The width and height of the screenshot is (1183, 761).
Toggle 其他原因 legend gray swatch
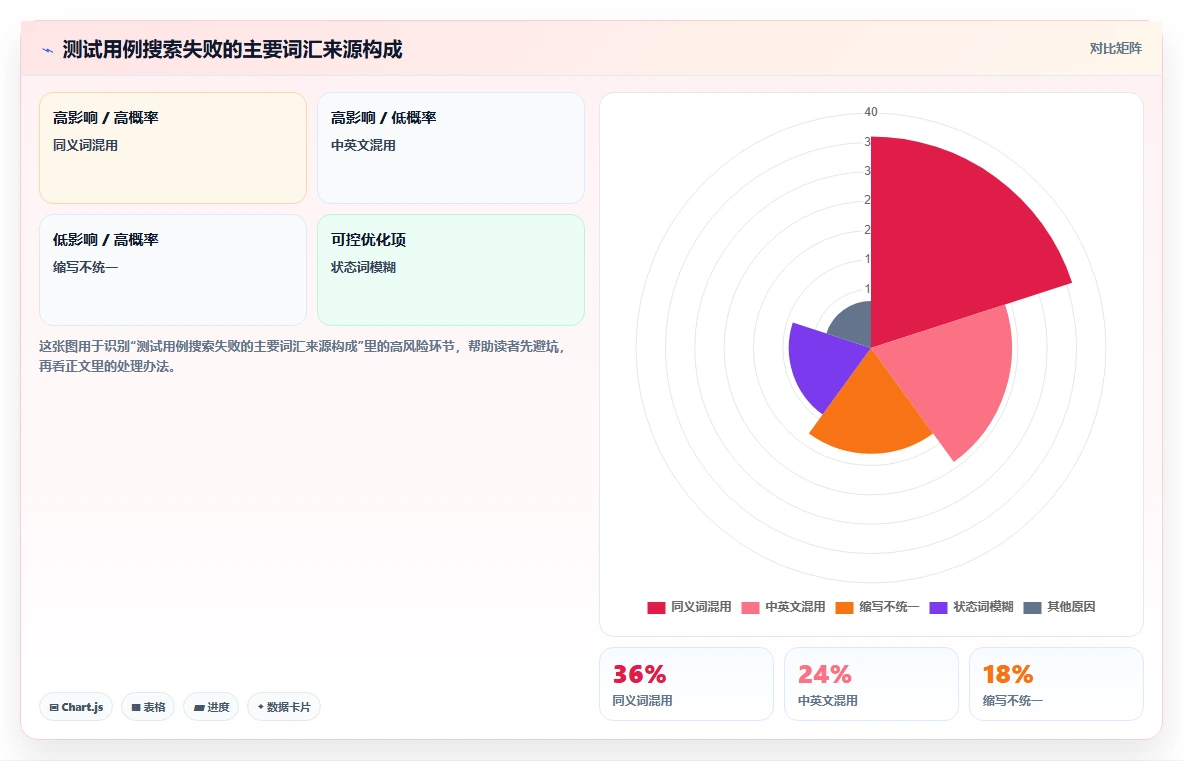click(1032, 607)
